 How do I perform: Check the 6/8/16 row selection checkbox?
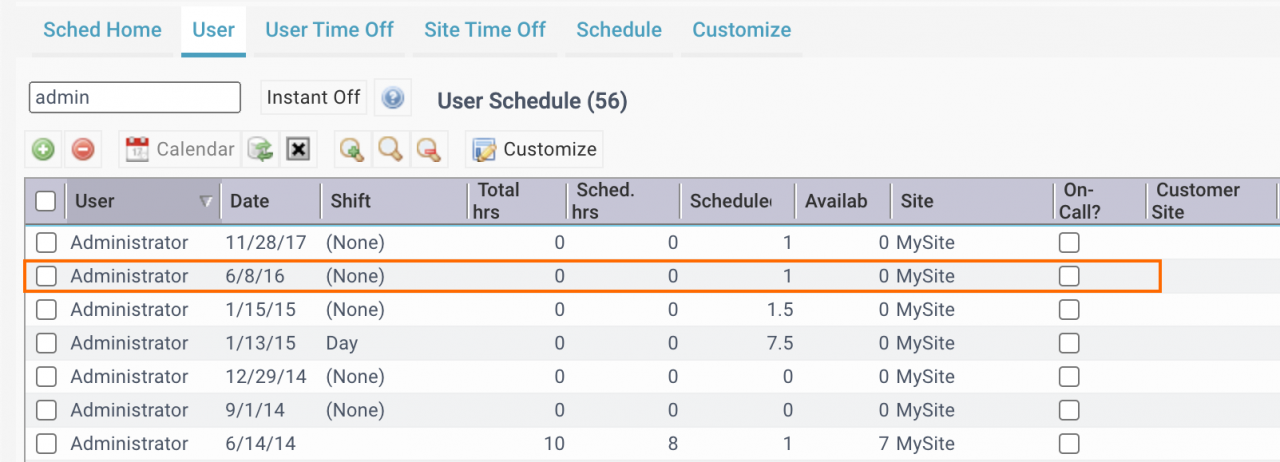point(46,276)
